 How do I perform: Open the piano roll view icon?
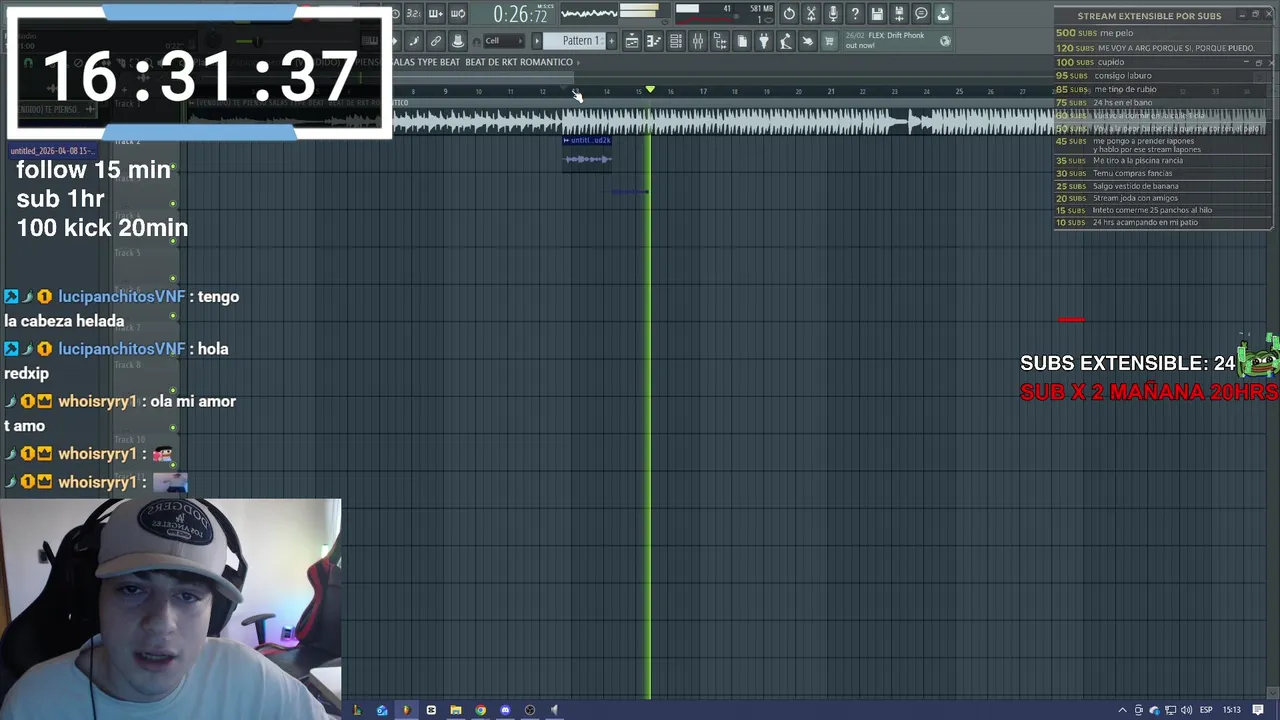point(654,41)
